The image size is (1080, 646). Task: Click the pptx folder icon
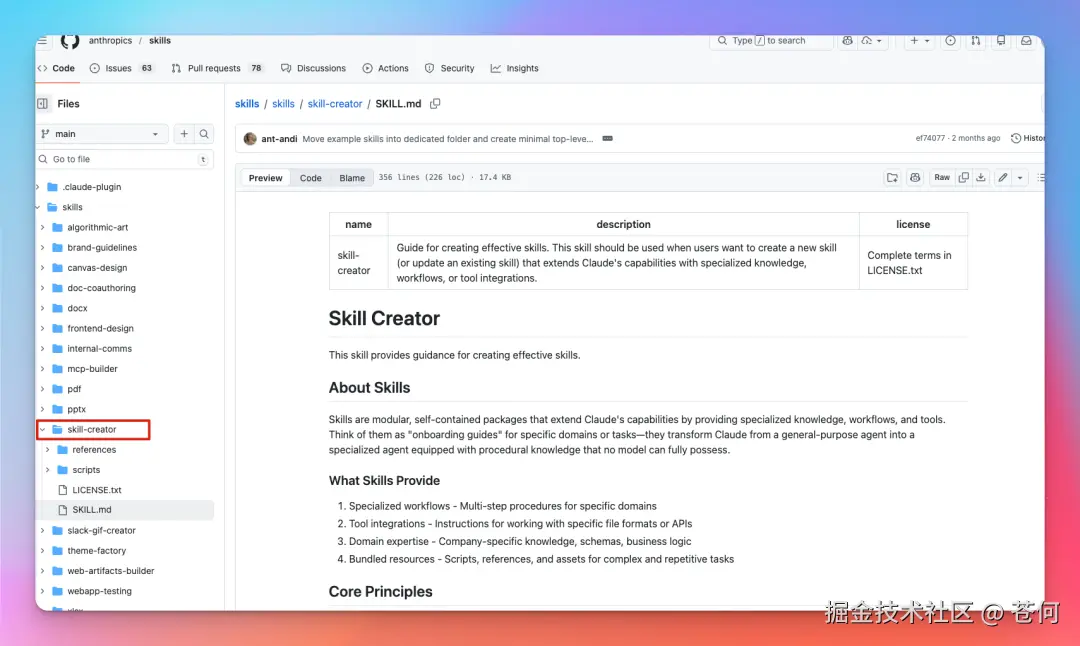(58, 409)
